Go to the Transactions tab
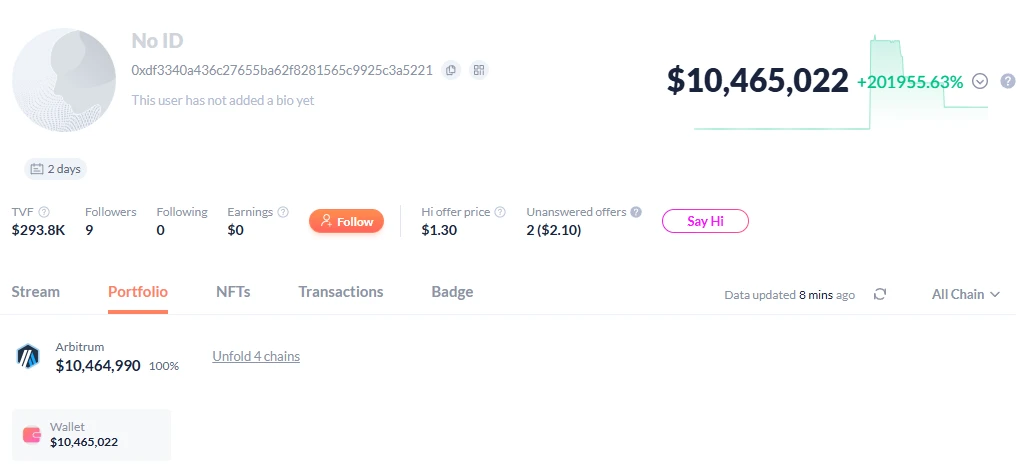Viewport: 1029px width, 474px height. (341, 292)
